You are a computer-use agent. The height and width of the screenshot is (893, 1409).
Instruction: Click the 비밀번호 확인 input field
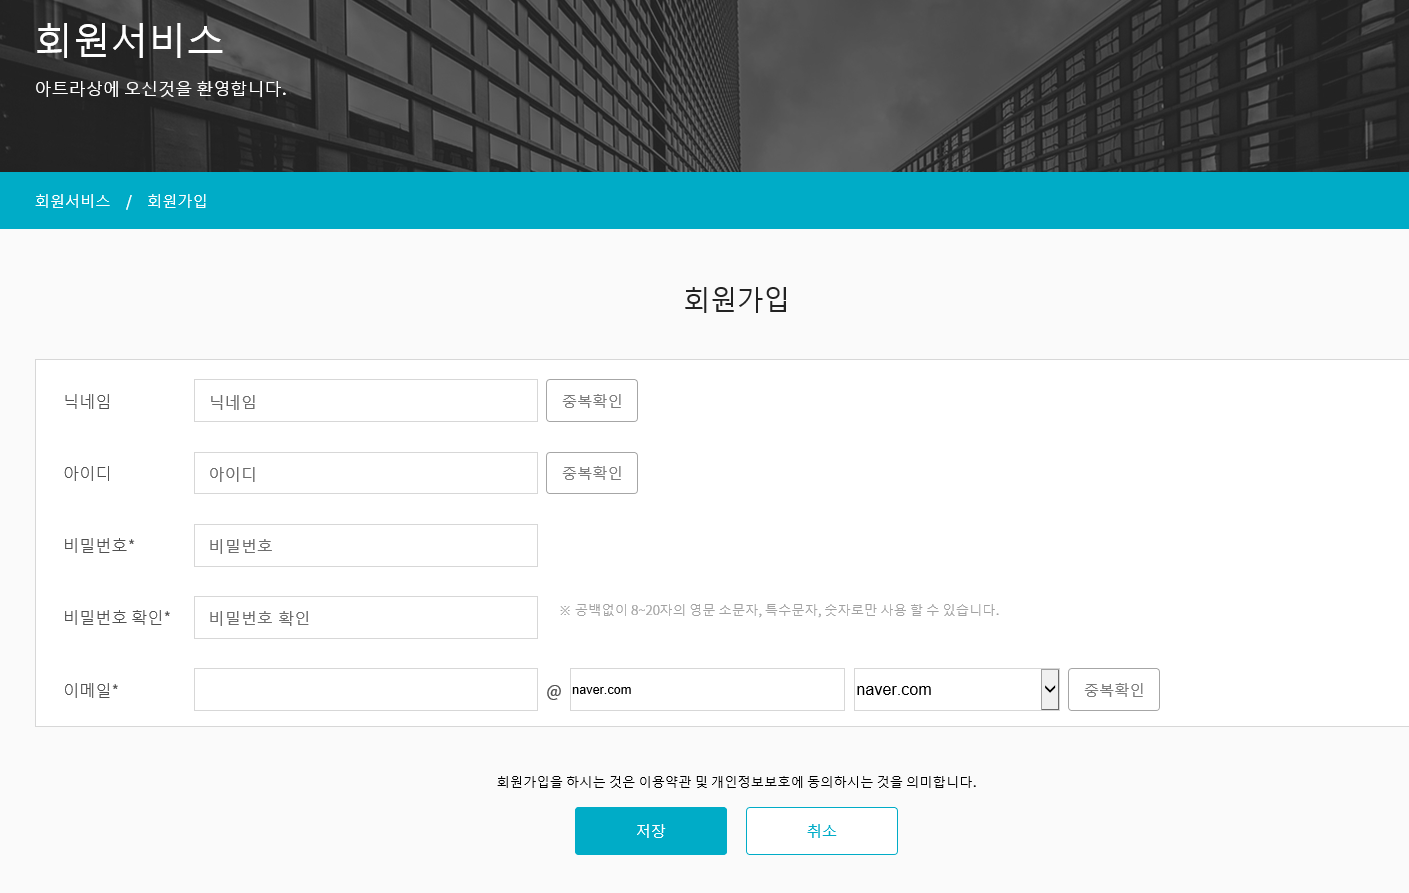click(366, 617)
